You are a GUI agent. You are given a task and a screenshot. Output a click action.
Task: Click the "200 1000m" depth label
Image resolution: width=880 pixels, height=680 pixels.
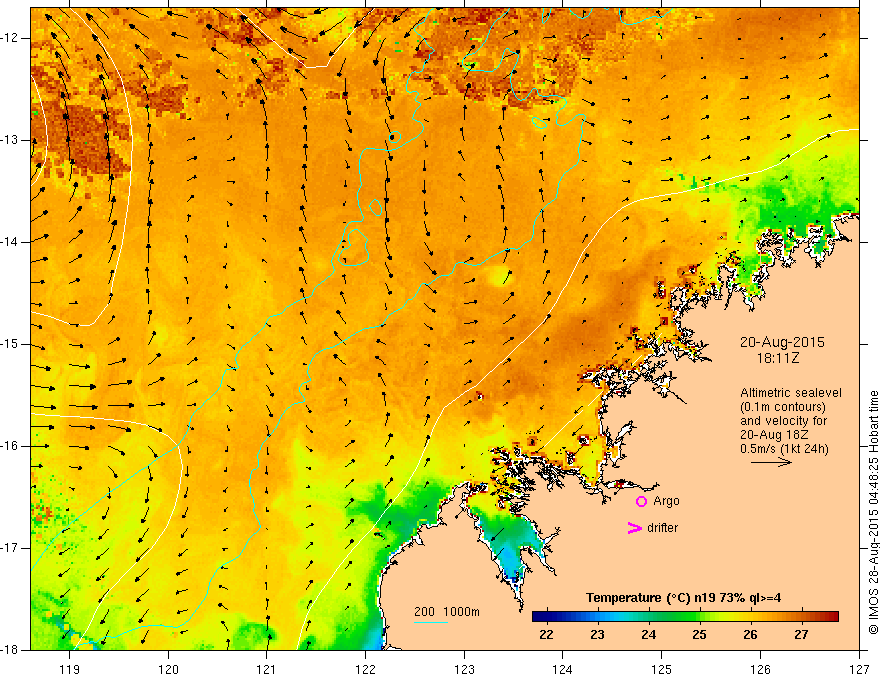(447, 612)
